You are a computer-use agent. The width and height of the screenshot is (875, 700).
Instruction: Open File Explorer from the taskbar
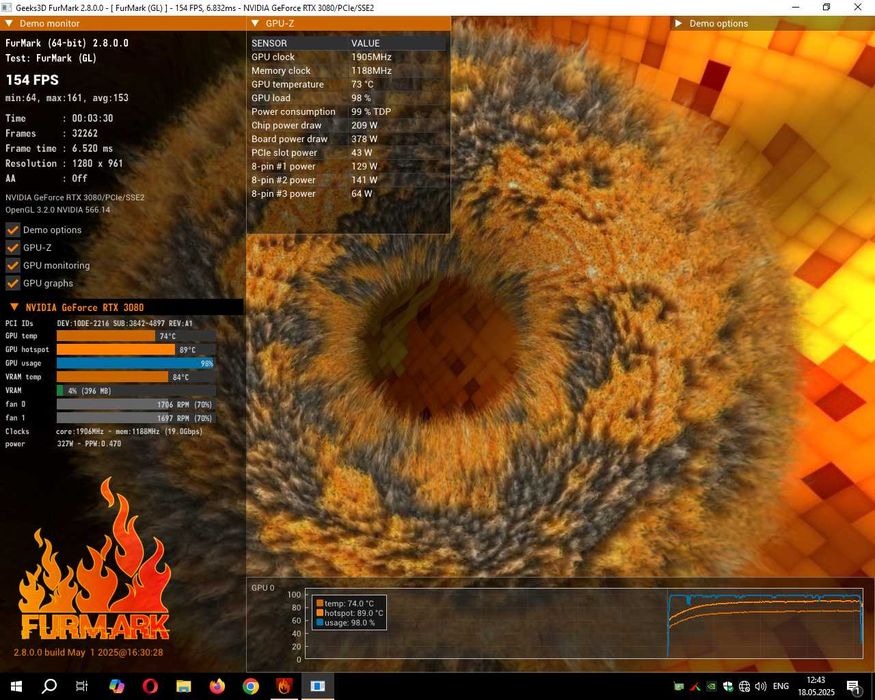click(x=184, y=686)
